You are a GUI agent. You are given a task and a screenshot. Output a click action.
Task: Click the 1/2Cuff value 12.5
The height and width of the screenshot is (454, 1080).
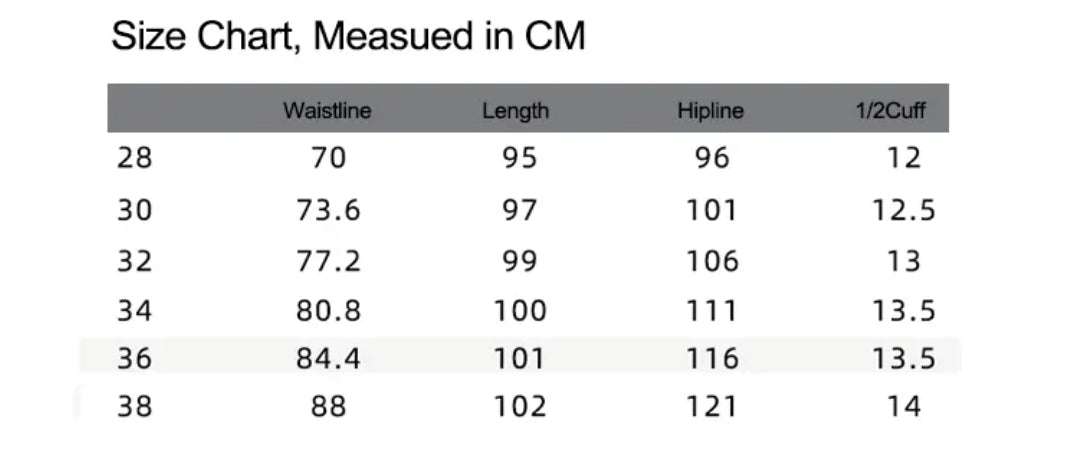click(903, 211)
